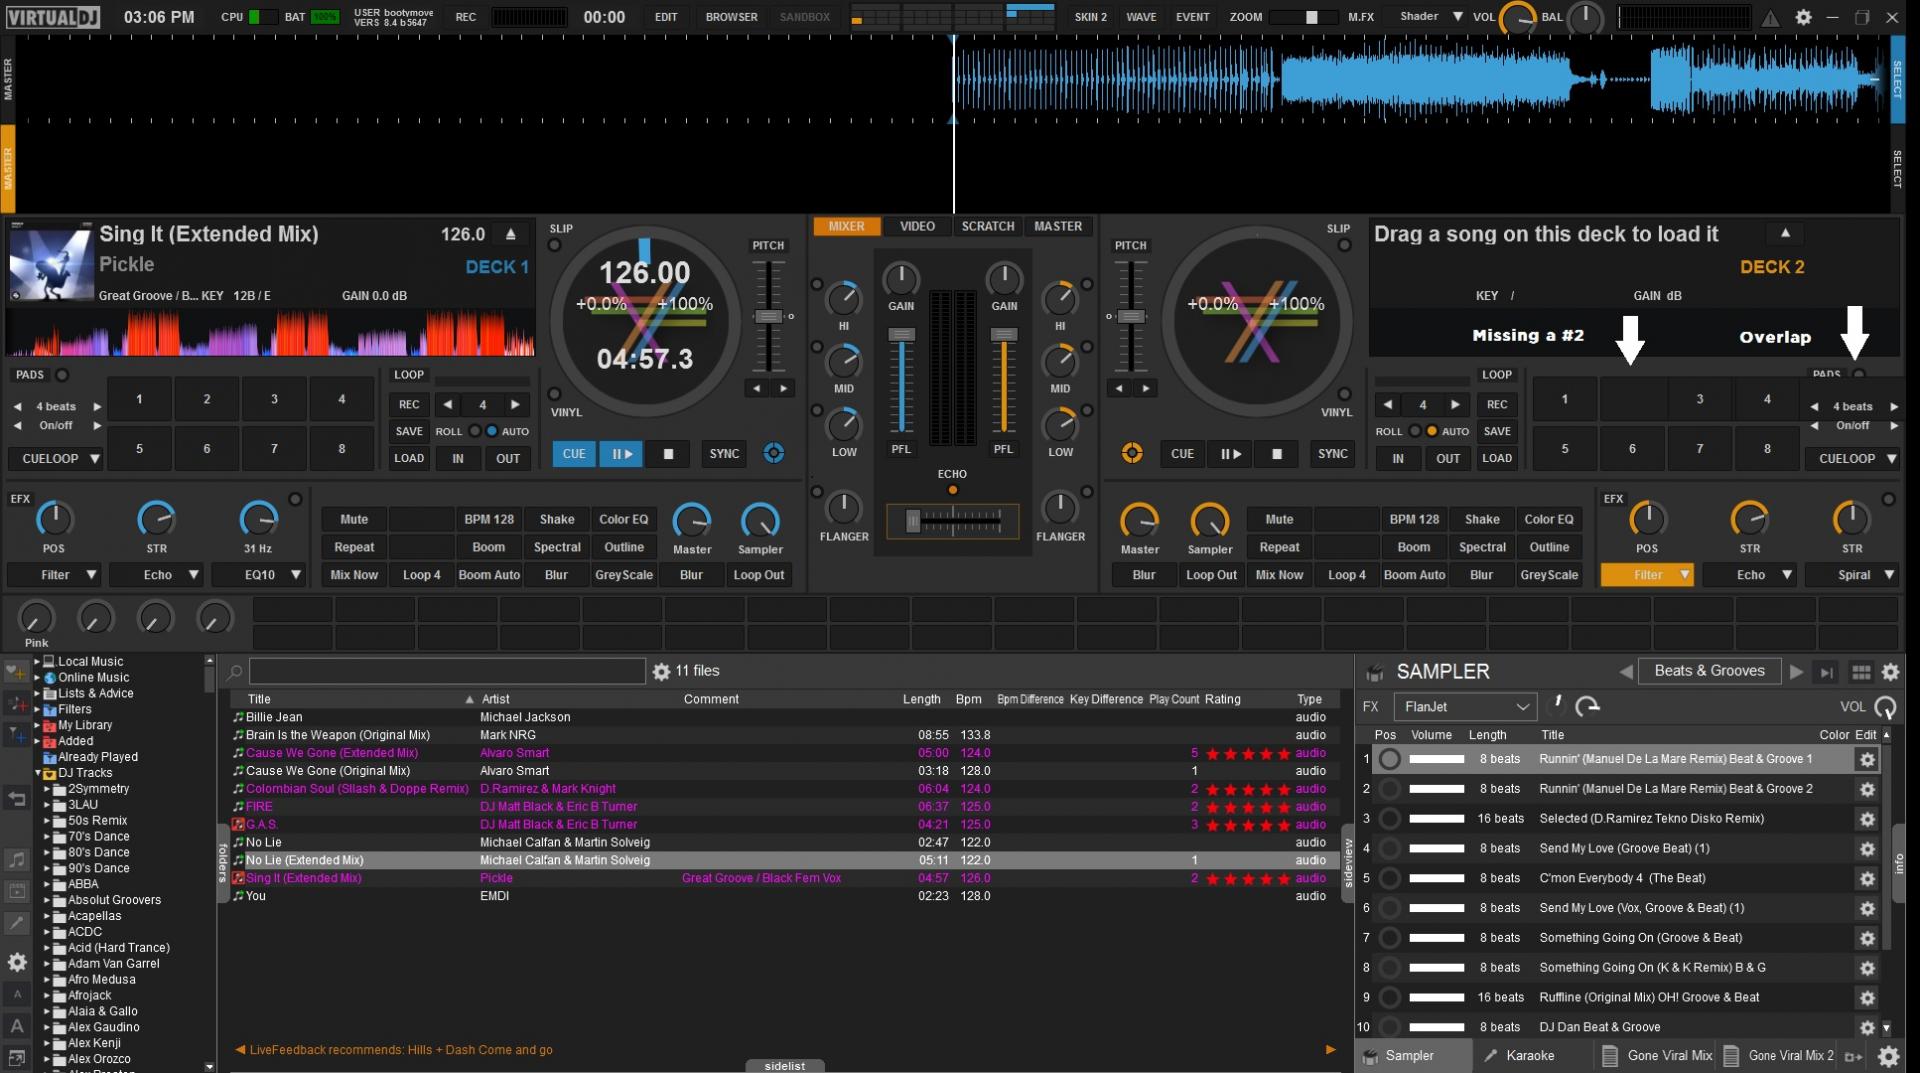Click sampler trigger mode skip icon

coord(1826,672)
